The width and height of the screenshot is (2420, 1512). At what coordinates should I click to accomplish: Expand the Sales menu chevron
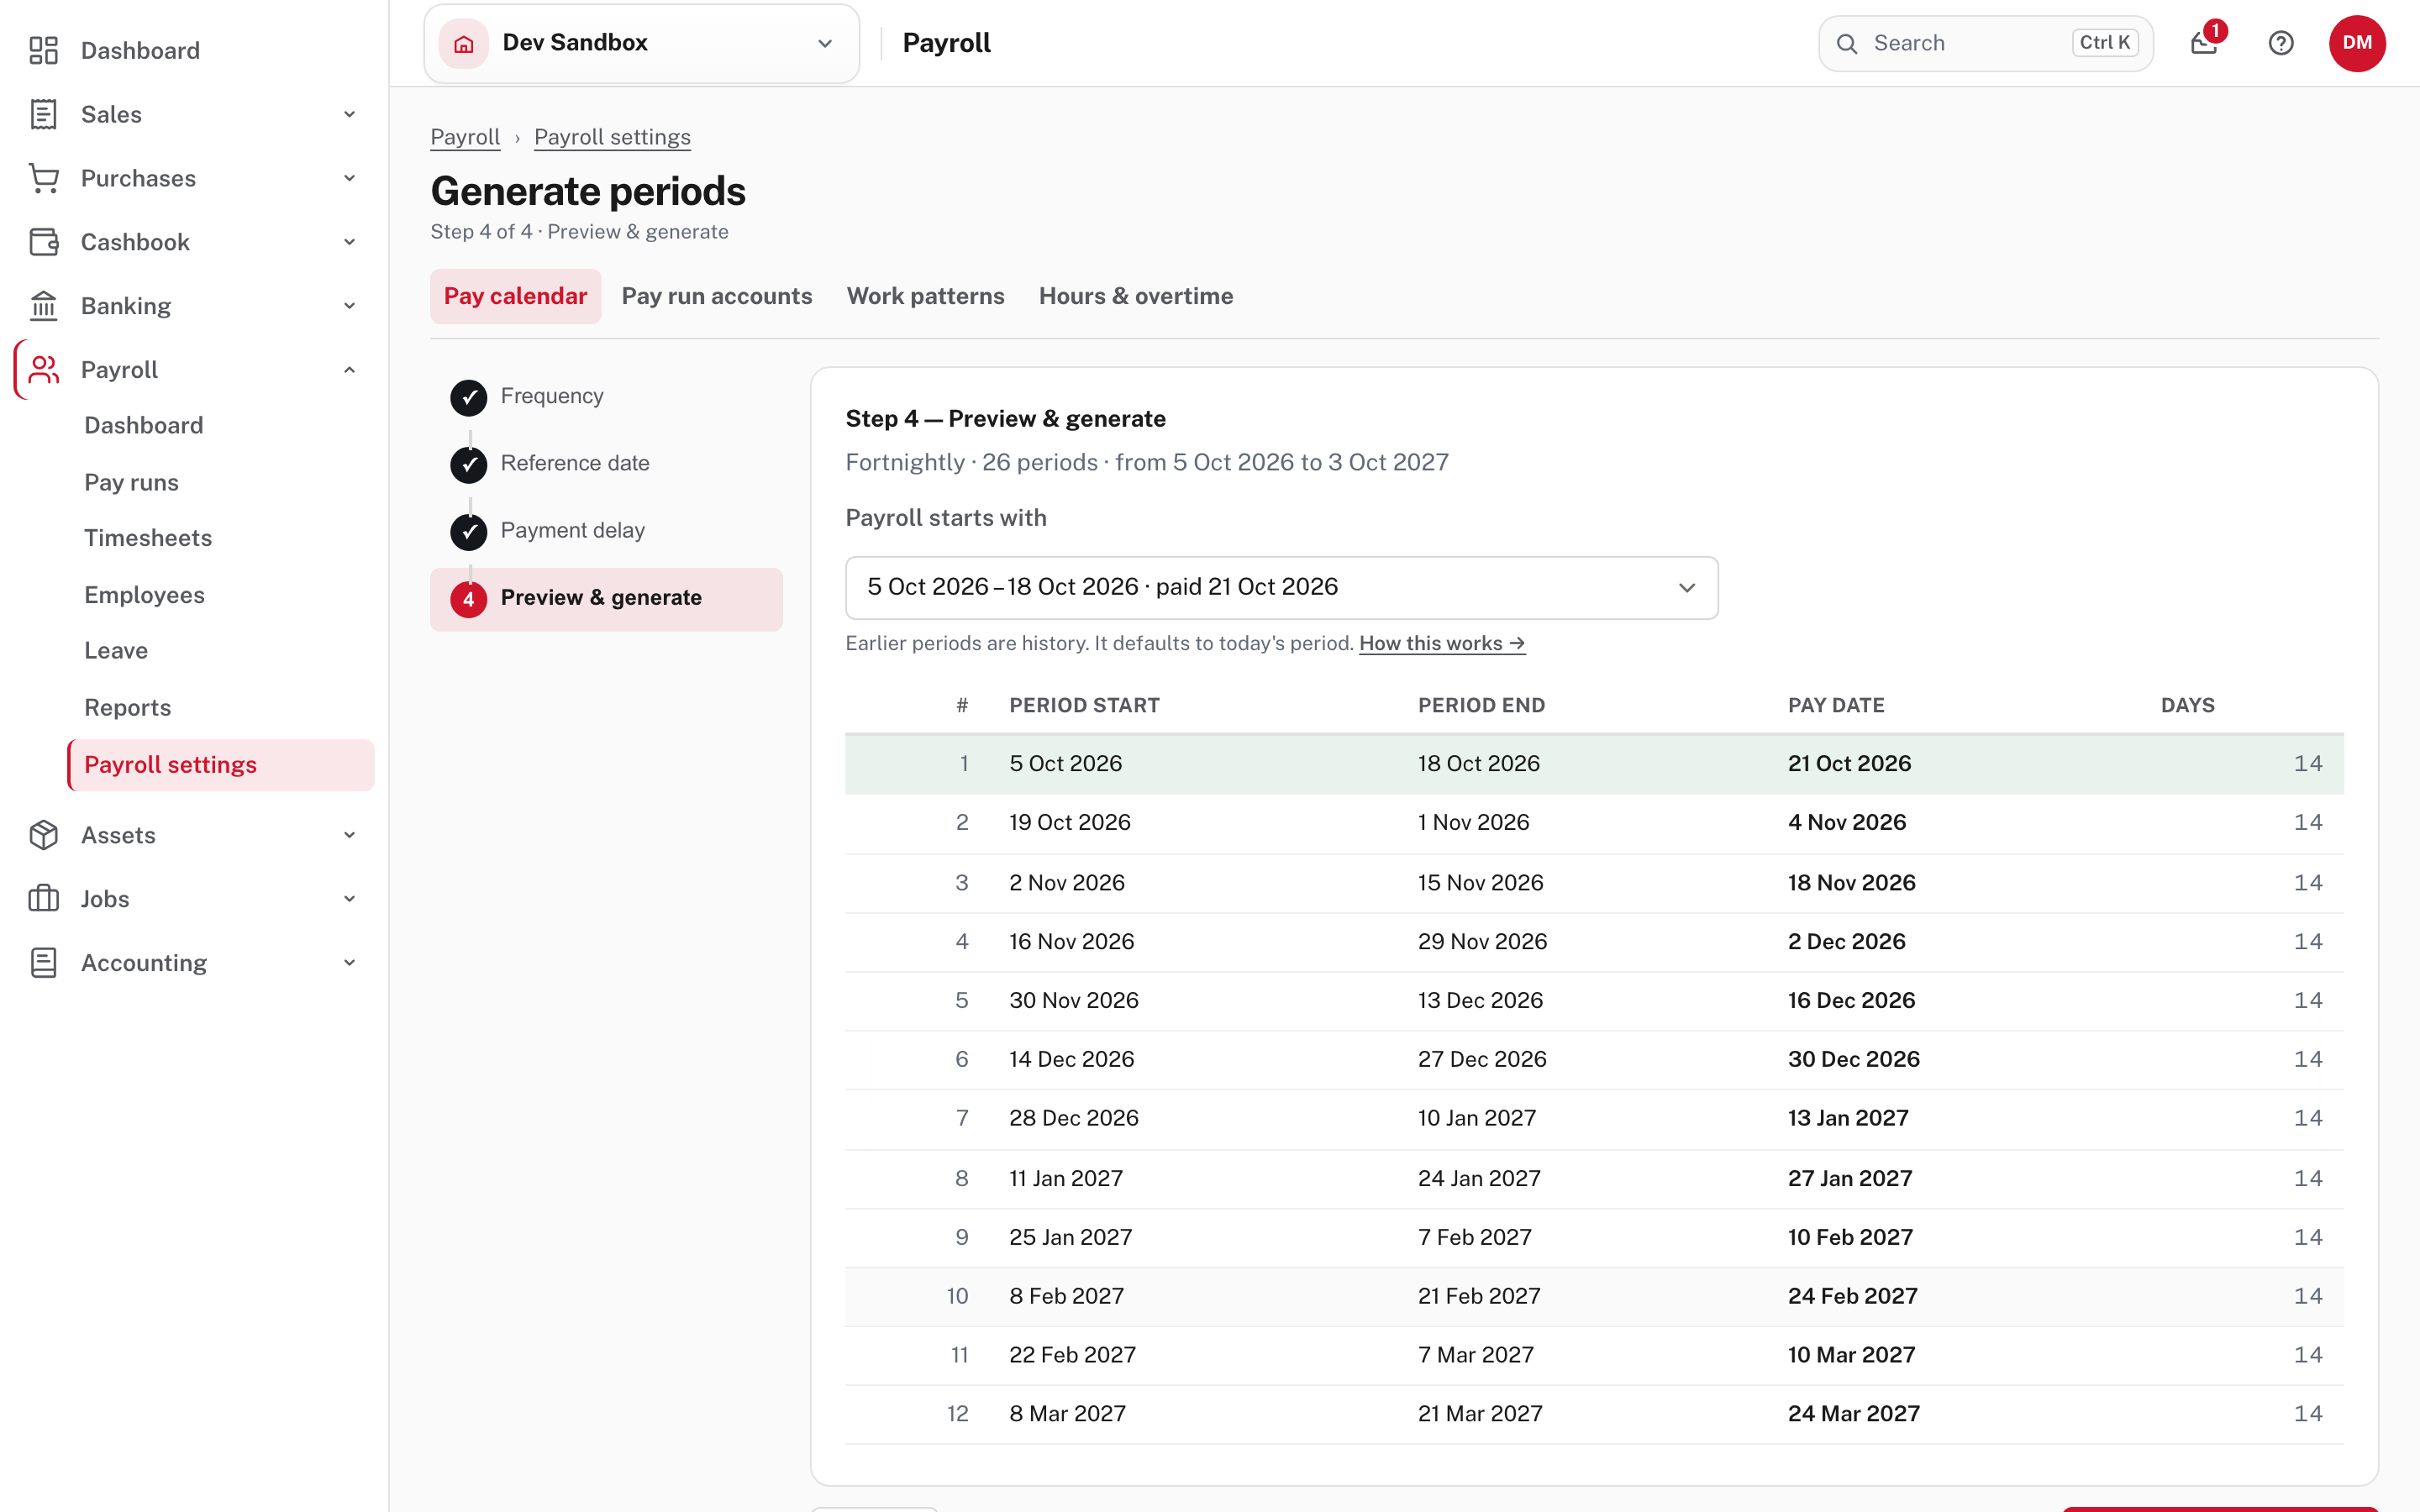(349, 114)
